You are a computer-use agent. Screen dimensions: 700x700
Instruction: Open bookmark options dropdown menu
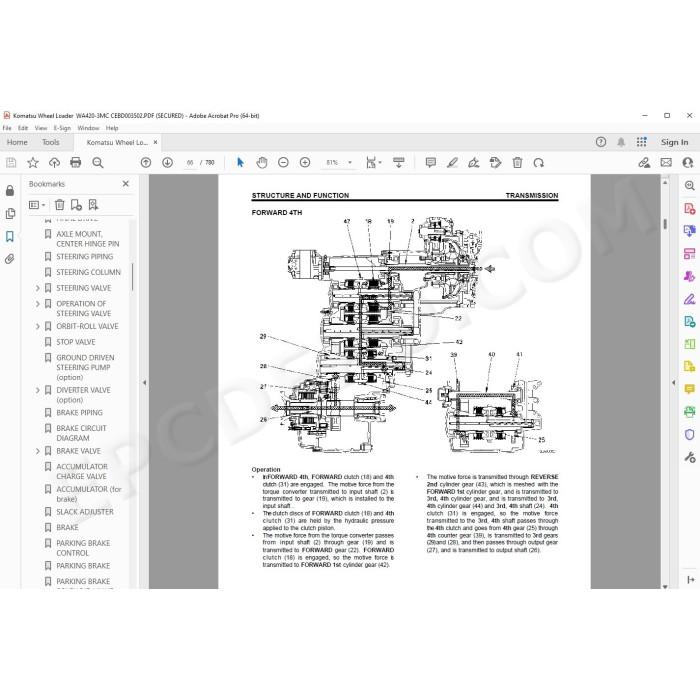tap(37, 205)
